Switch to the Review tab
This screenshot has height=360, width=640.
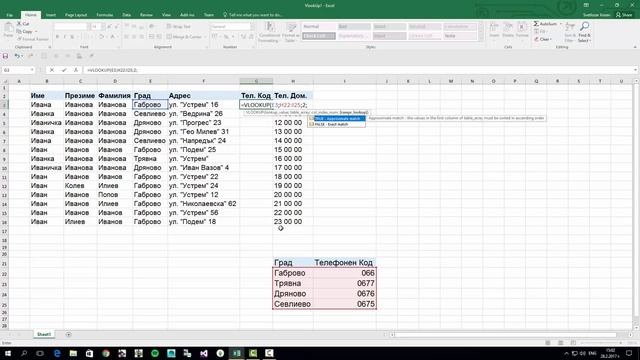coord(146,15)
